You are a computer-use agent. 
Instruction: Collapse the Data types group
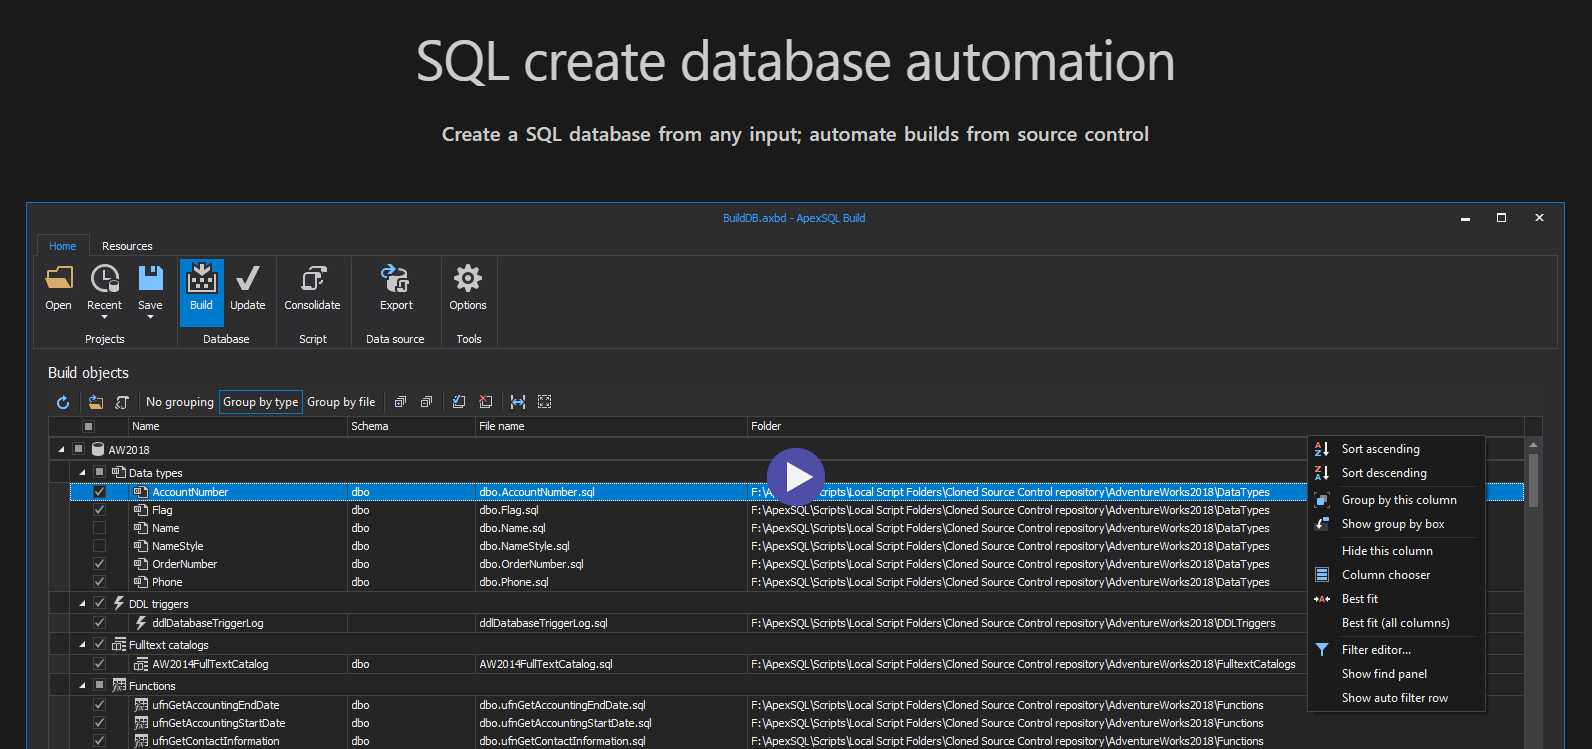pos(82,472)
